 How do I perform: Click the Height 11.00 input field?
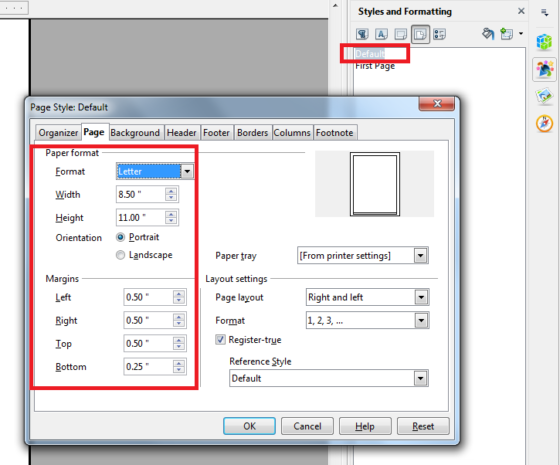click(141, 218)
